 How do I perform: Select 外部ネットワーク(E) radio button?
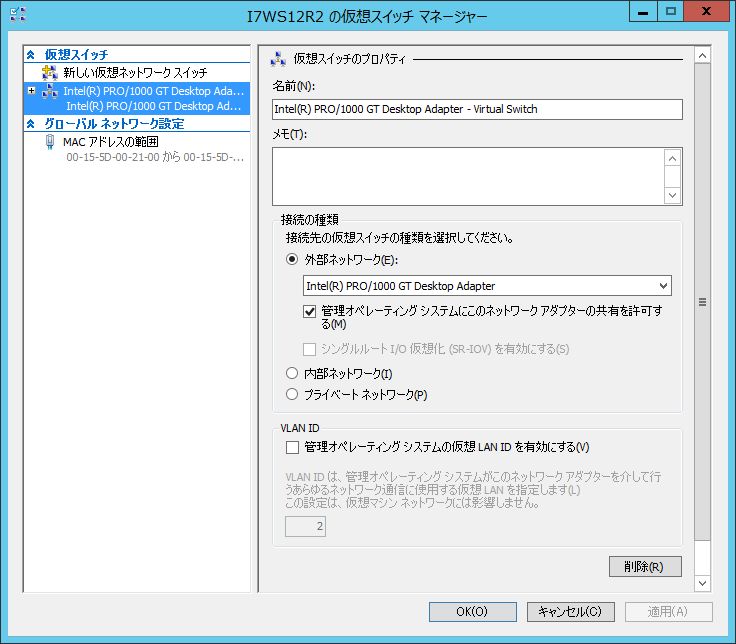tap(292, 260)
